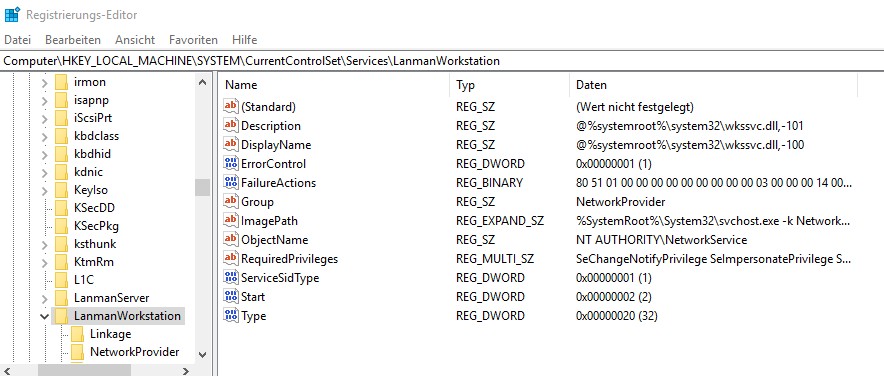Select the (Standard) string value icon

pos(231,107)
